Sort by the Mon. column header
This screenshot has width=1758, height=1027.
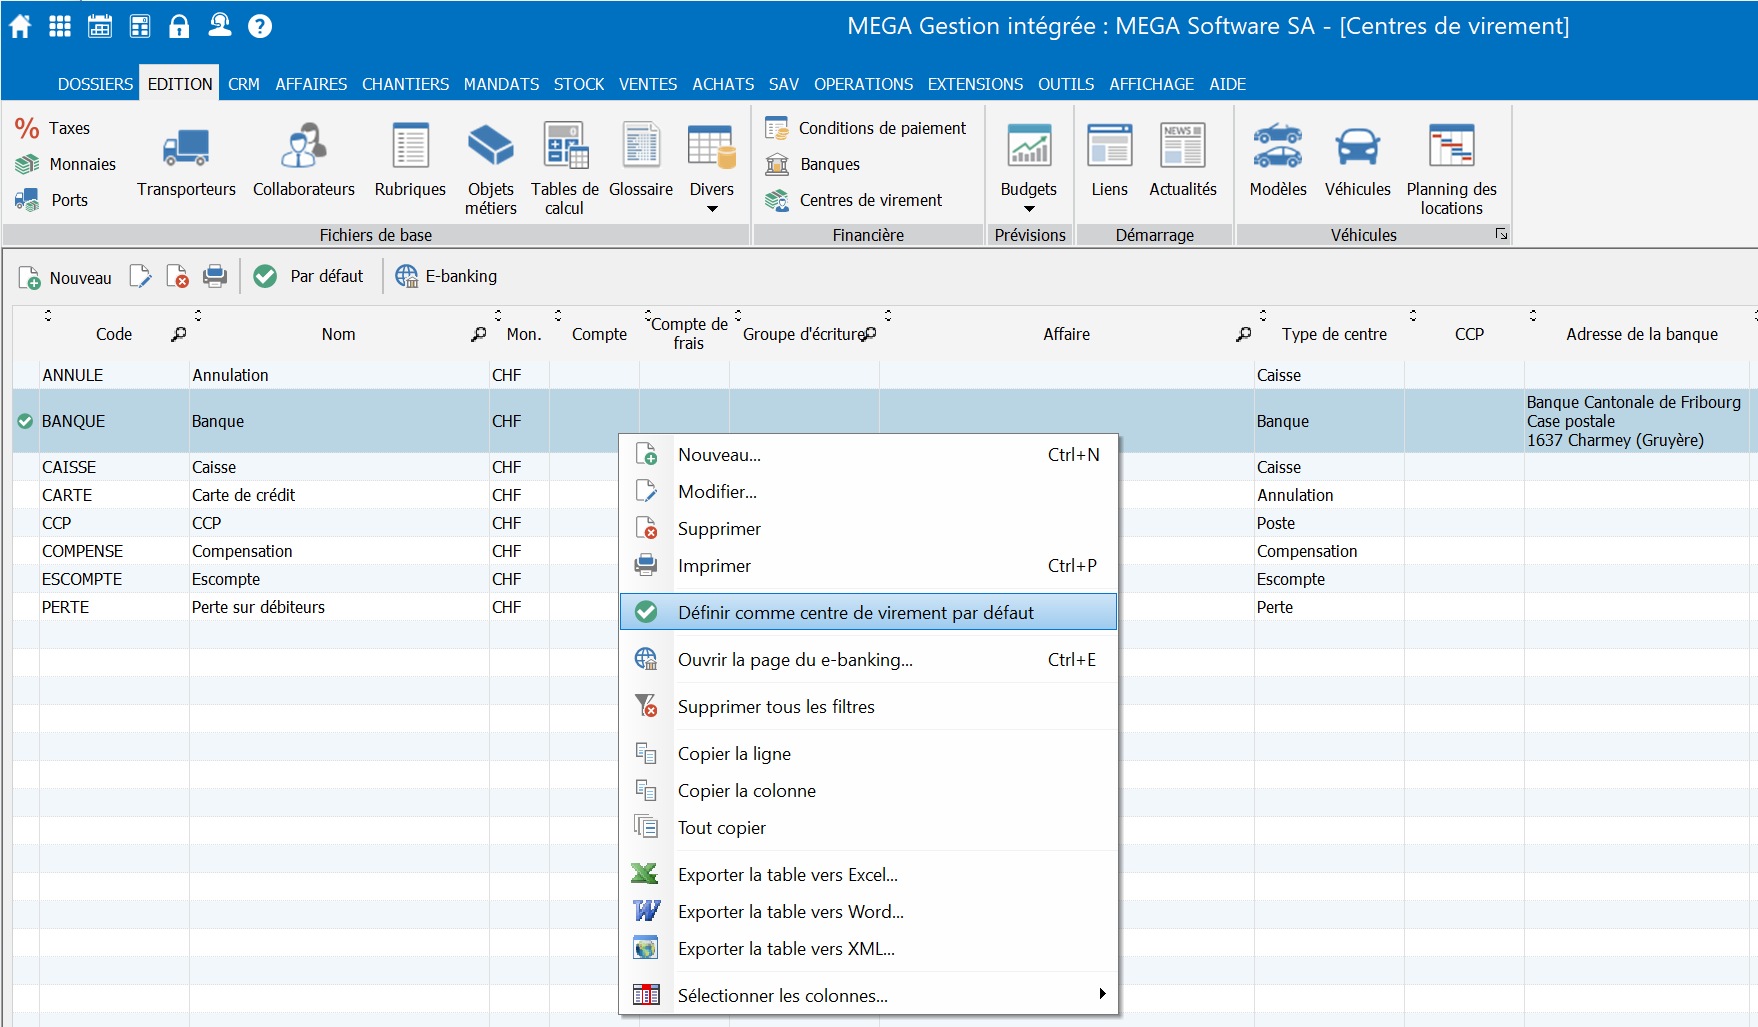click(x=523, y=334)
